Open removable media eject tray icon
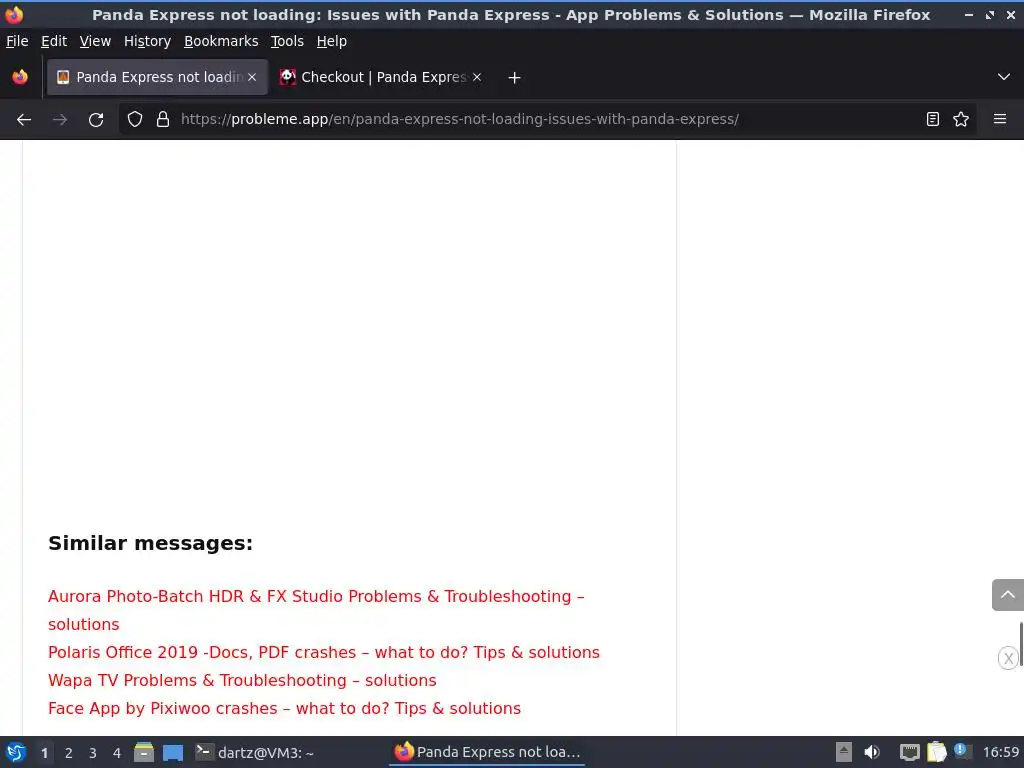This screenshot has width=1024, height=768. point(844,752)
